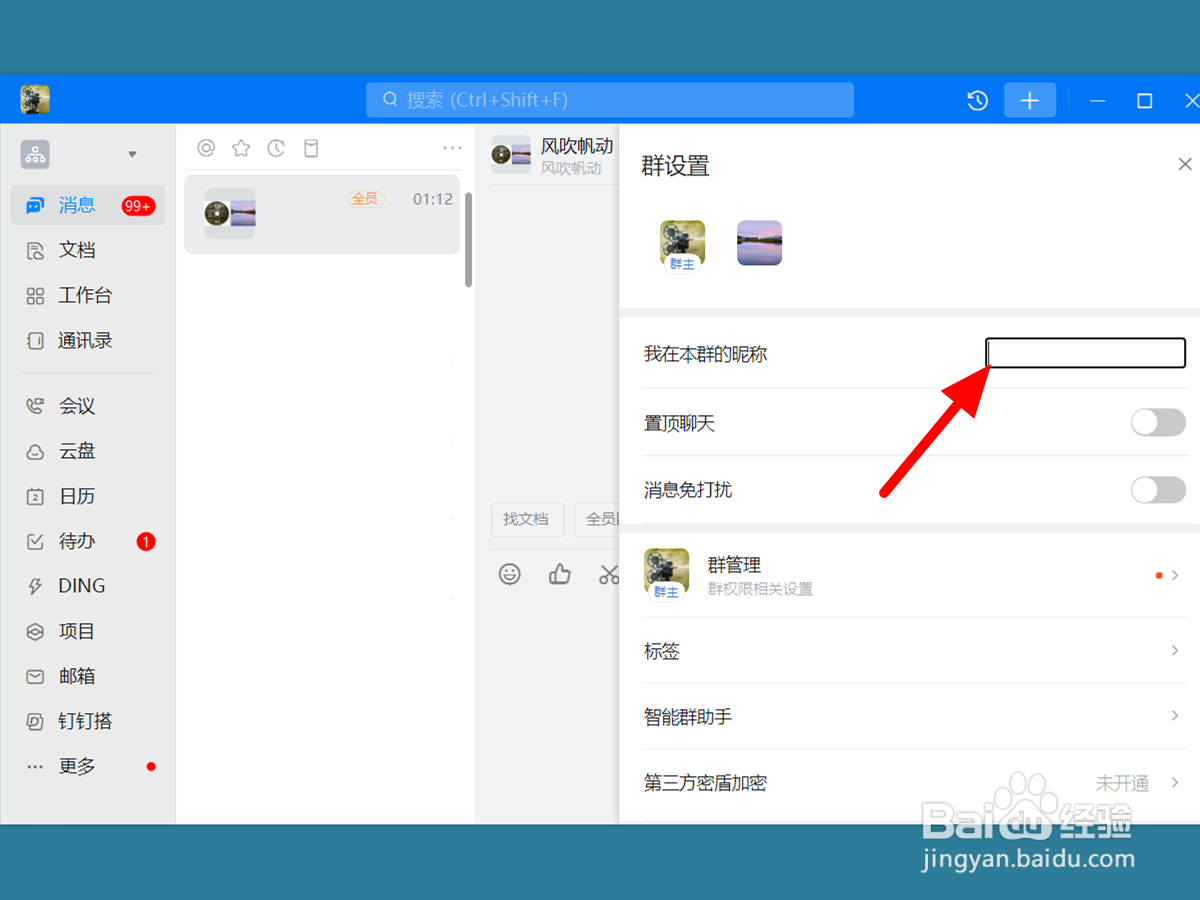Open the emoji picker in the chat toolbar
This screenshot has height=900, width=1200.
click(x=511, y=574)
